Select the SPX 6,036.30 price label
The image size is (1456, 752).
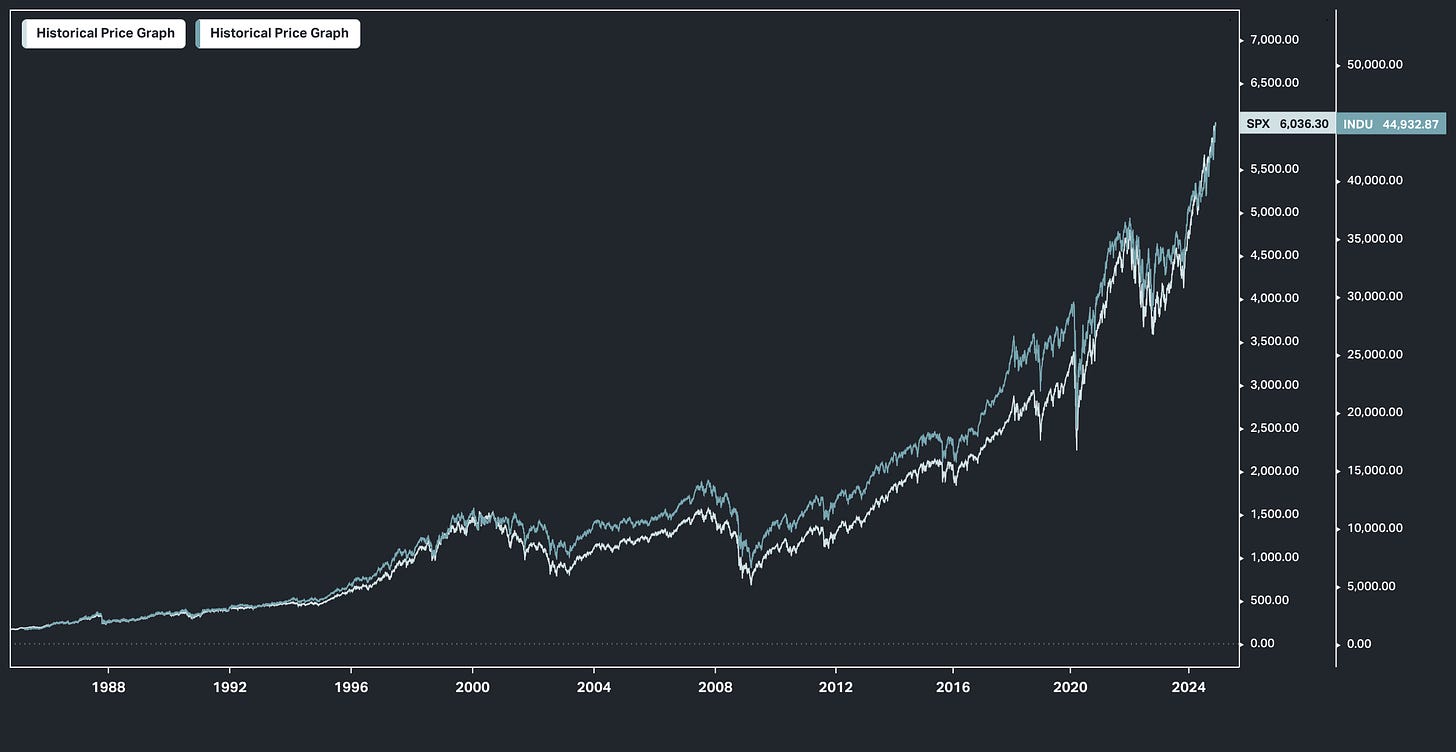(x=1287, y=124)
